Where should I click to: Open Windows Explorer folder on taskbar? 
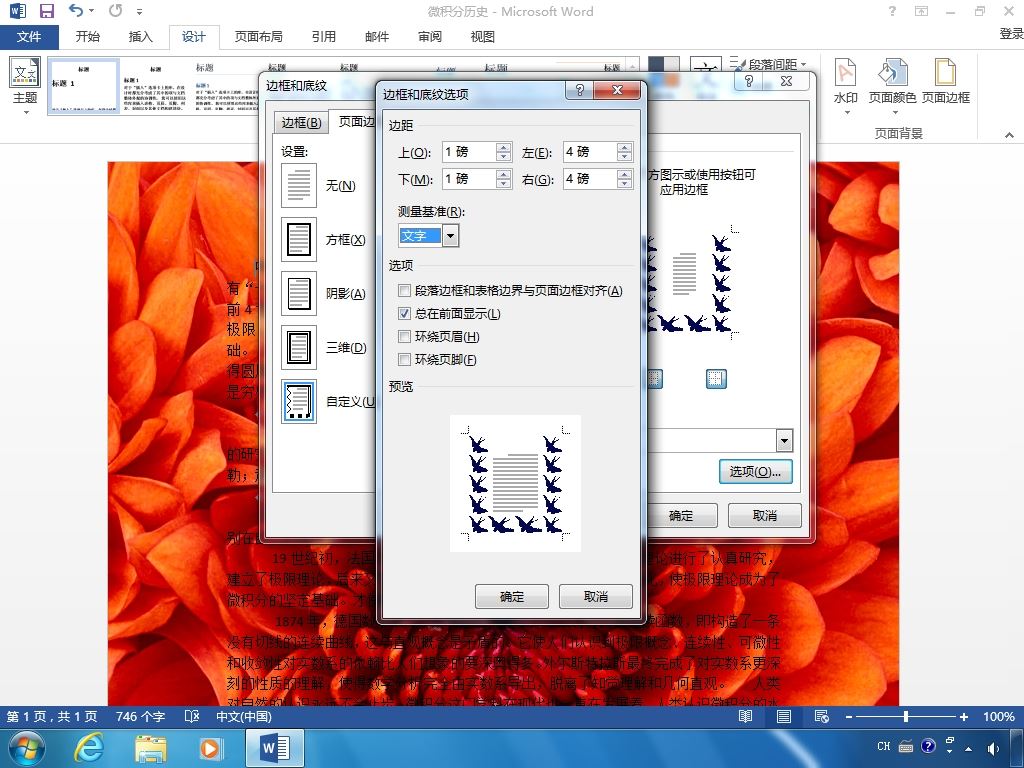pyautogui.click(x=150, y=748)
